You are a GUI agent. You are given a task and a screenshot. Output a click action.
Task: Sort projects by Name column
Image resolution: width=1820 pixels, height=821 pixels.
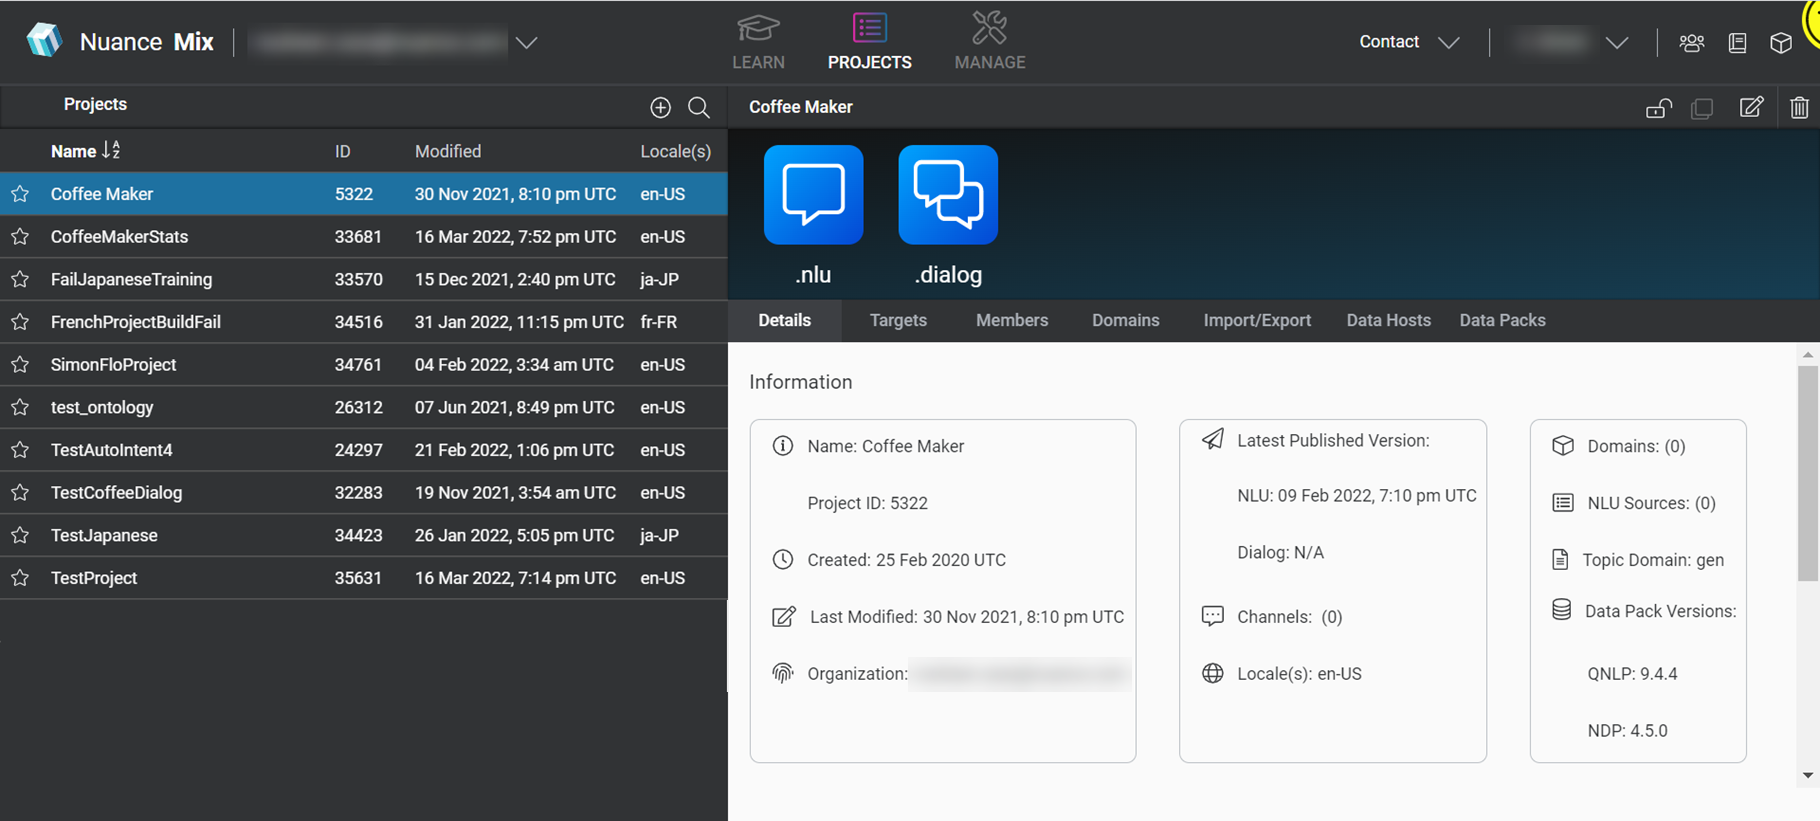click(85, 151)
